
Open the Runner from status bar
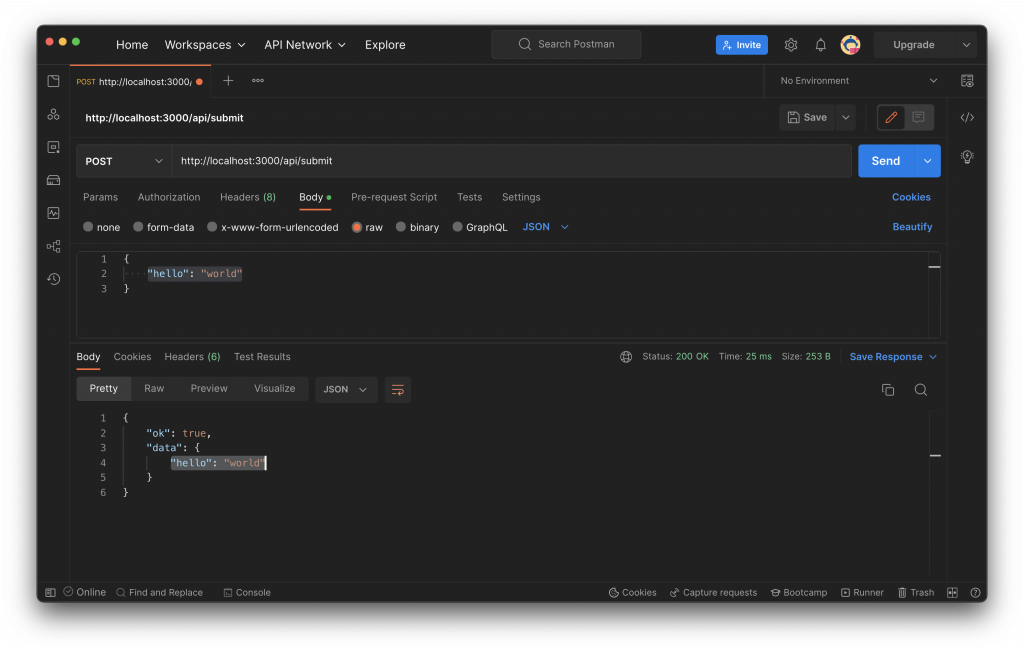pyautogui.click(x=862, y=593)
